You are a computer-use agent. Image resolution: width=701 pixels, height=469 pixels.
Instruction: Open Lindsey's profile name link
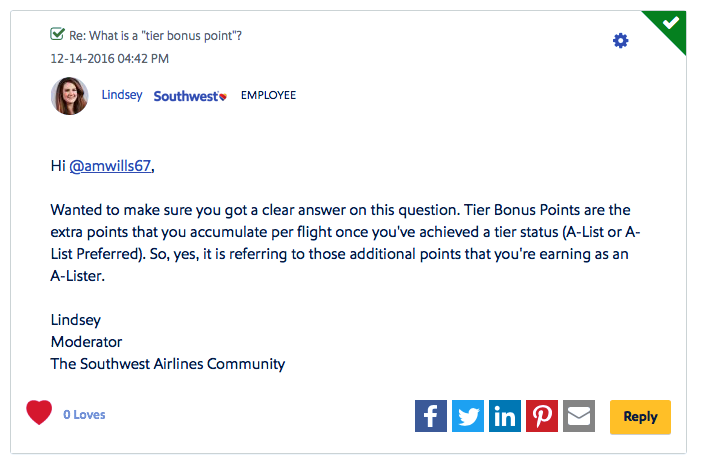click(122, 96)
